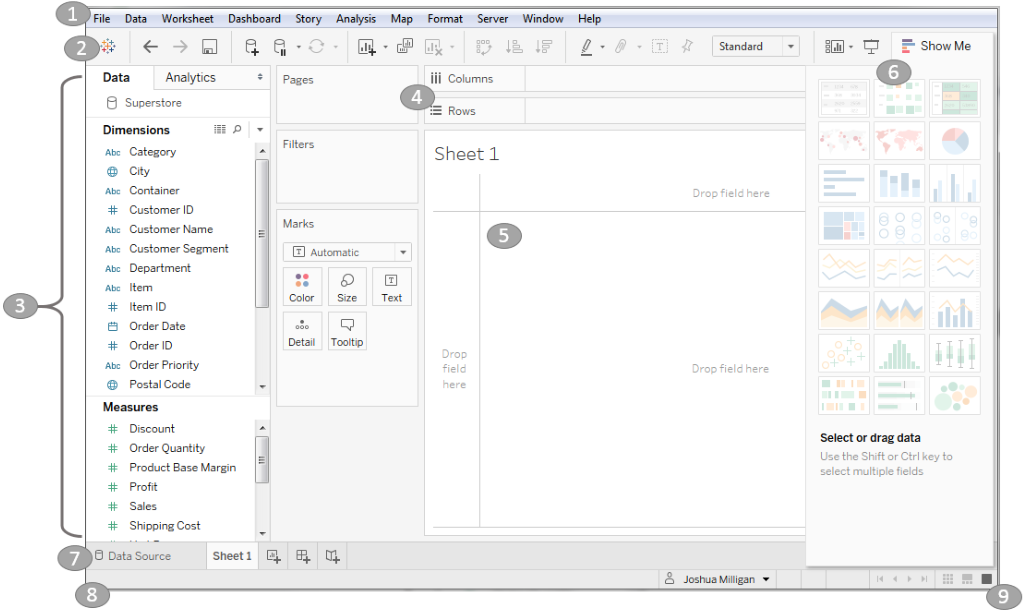Click the Swap rows and columns icon

[483, 46]
